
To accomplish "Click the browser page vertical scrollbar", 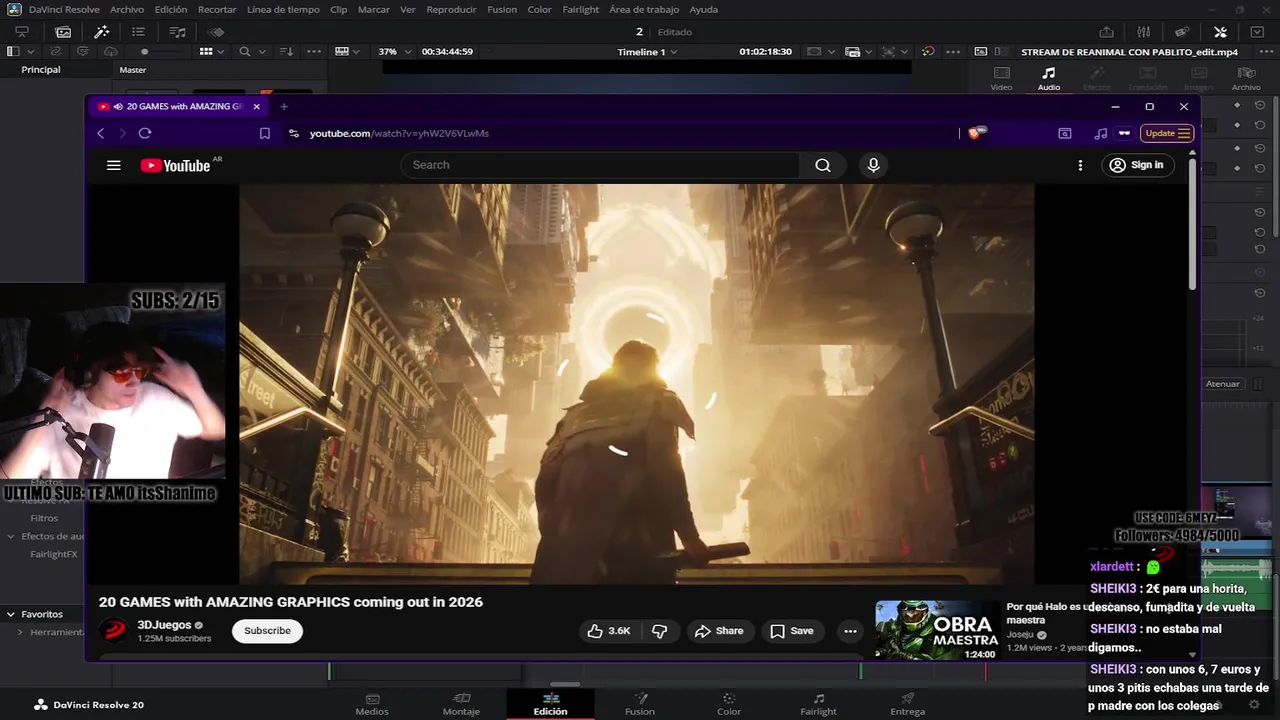I will [1192, 224].
